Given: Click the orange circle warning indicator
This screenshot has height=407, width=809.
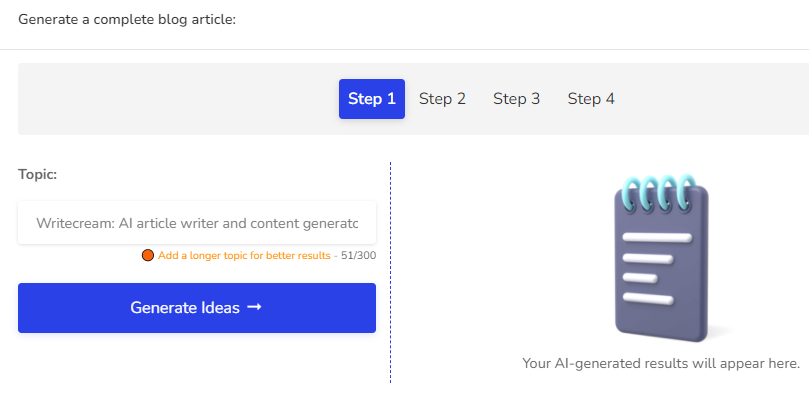Looking at the screenshot, I should click(x=148, y=255).
